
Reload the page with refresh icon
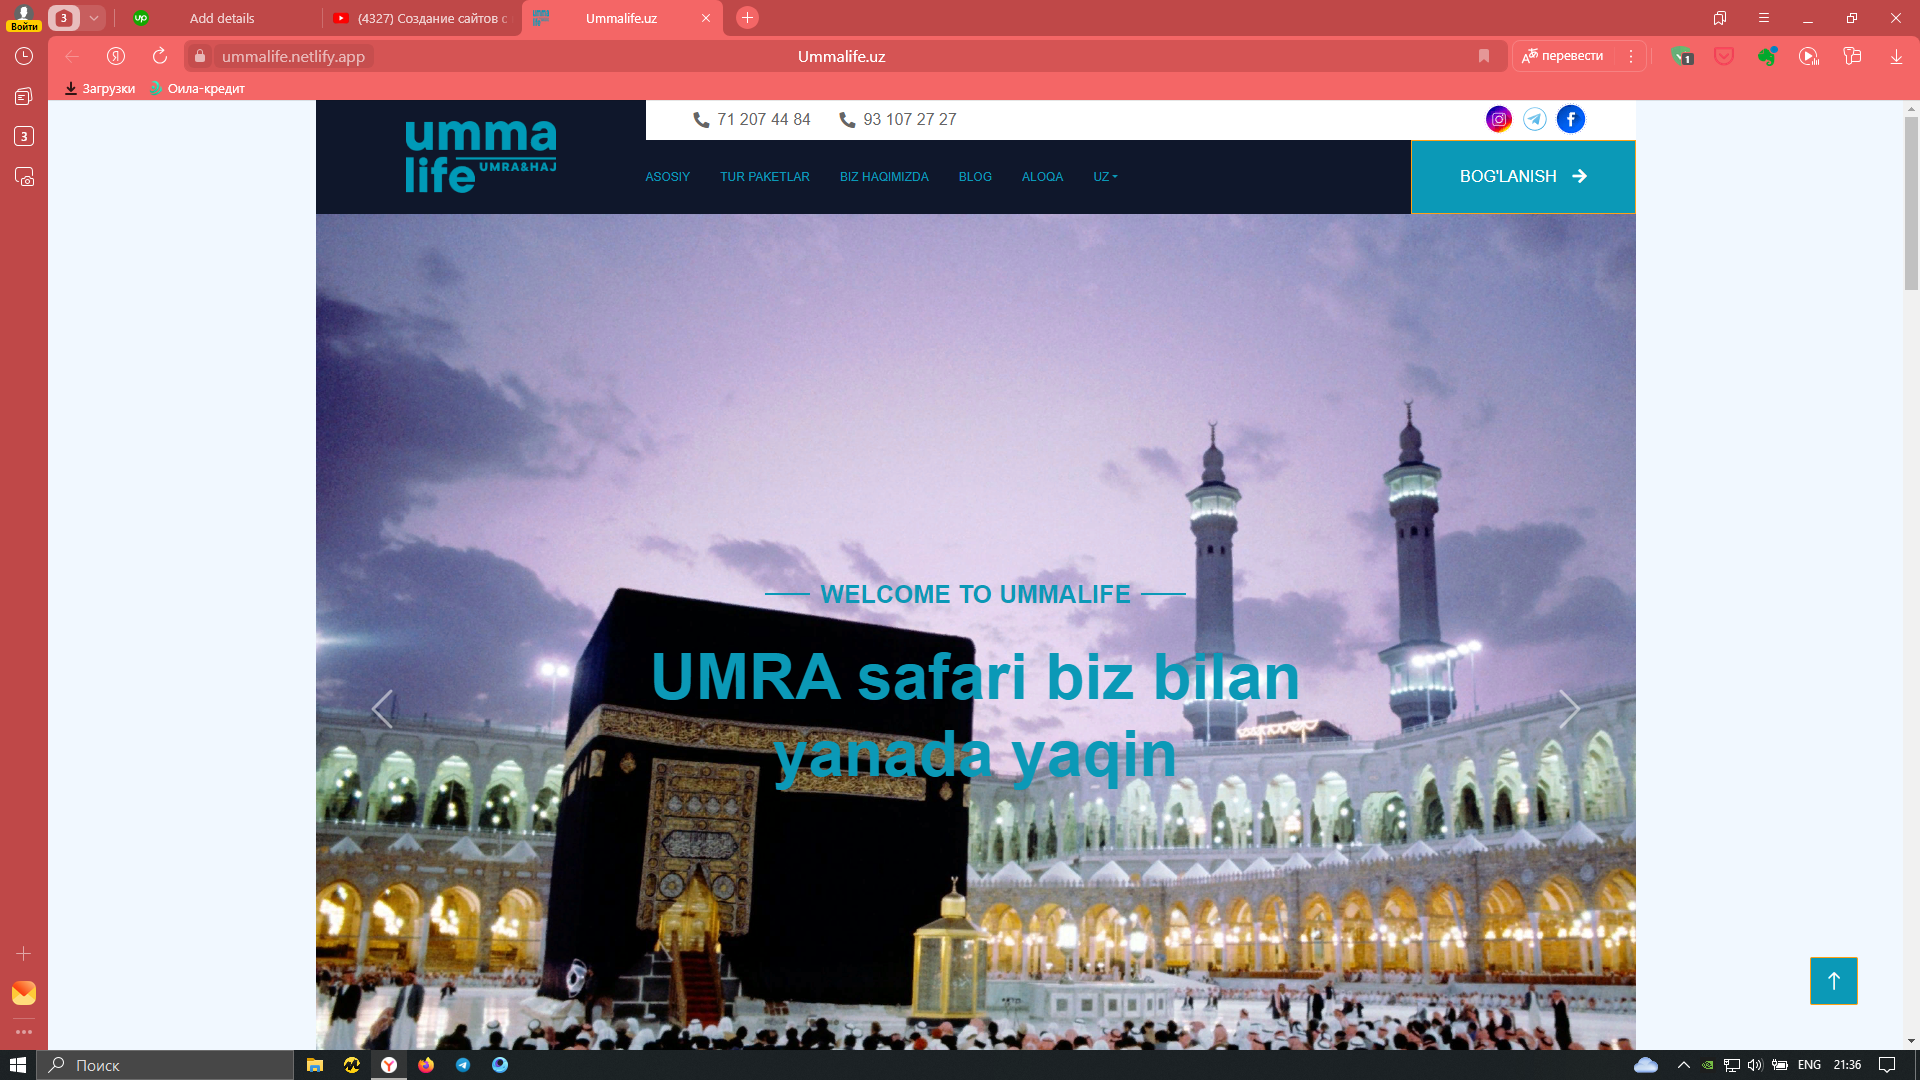(160, 56)
